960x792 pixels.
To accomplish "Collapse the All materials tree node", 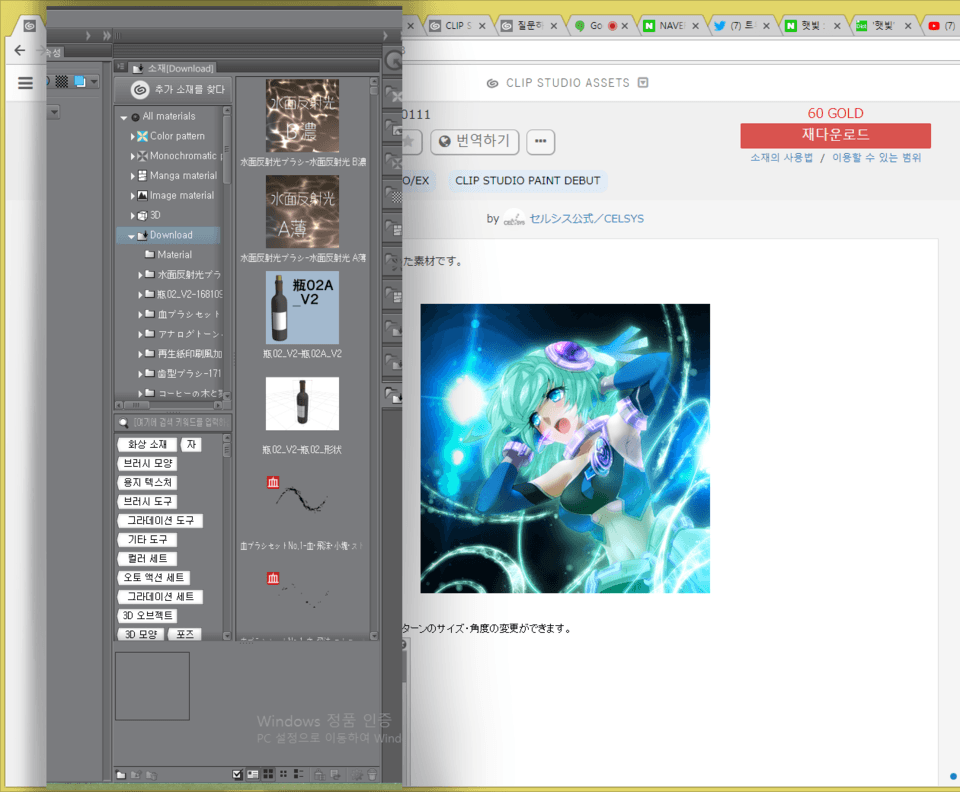I will pyautogui.click(x=124, y=117).
